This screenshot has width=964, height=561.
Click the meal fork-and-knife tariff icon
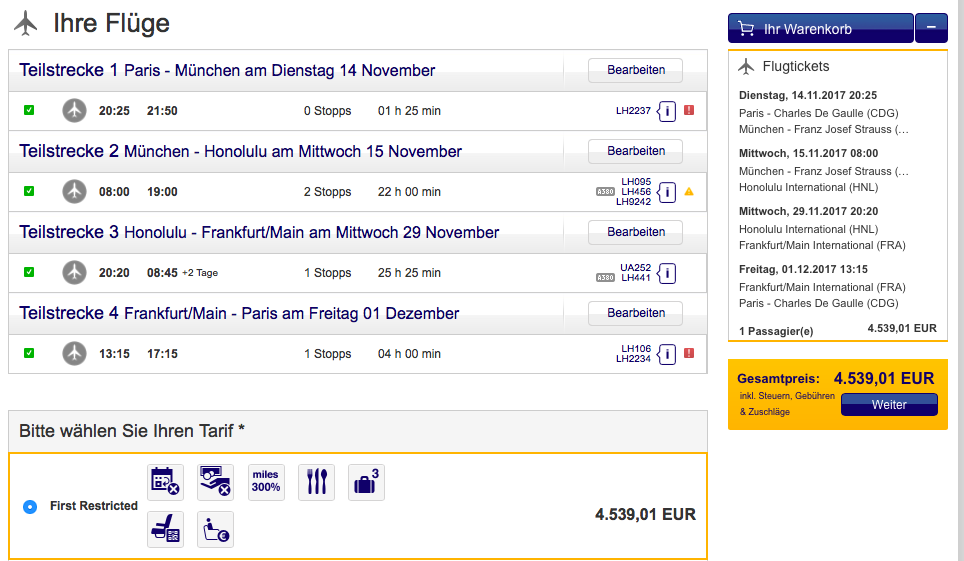point(316,482)
